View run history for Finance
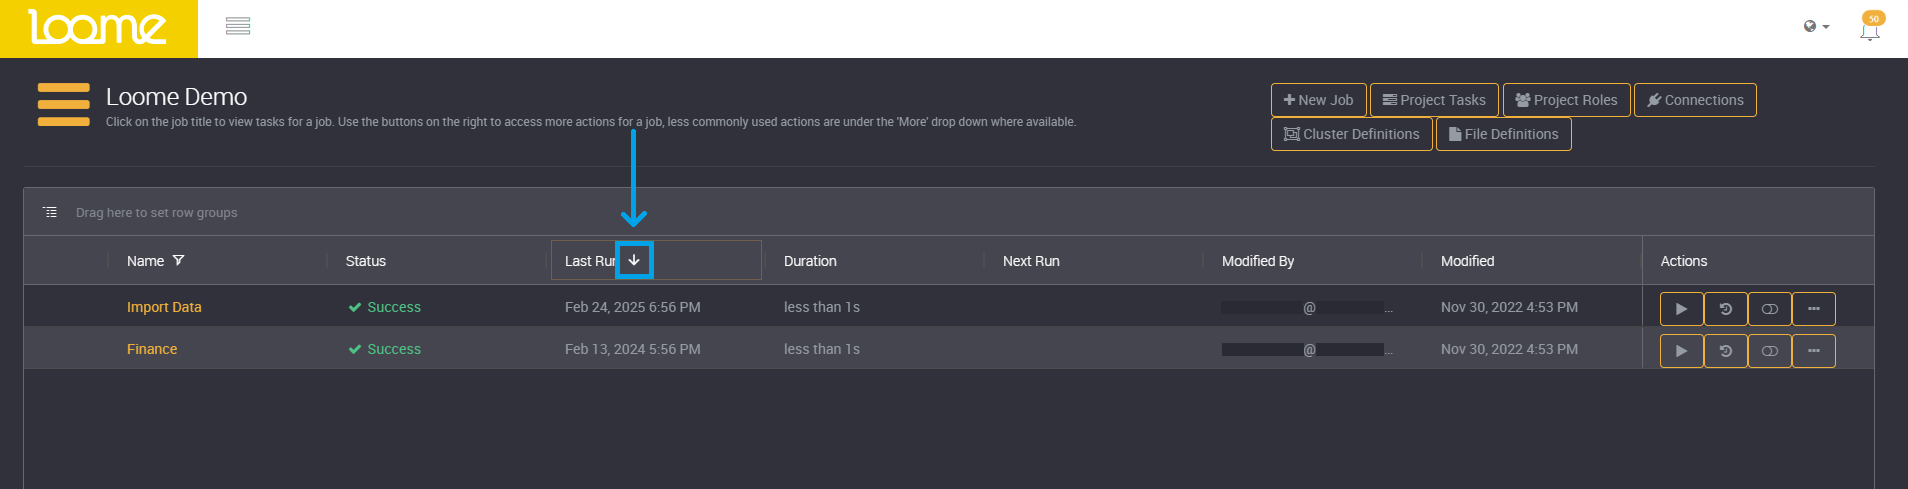 (1725, 351)
